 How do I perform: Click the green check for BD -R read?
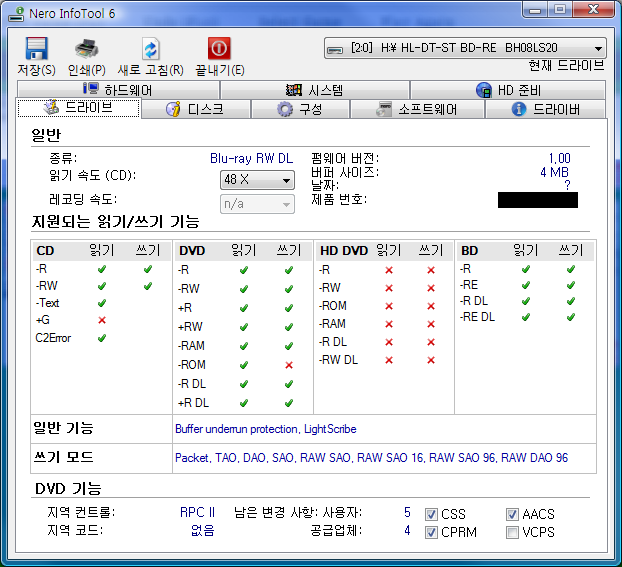click(x=526, y=269)
